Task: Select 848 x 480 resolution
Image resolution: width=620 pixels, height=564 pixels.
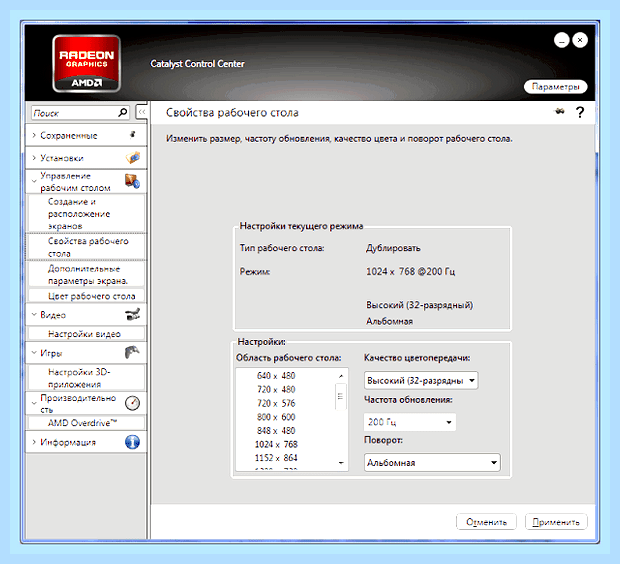Action: [276, 430]
